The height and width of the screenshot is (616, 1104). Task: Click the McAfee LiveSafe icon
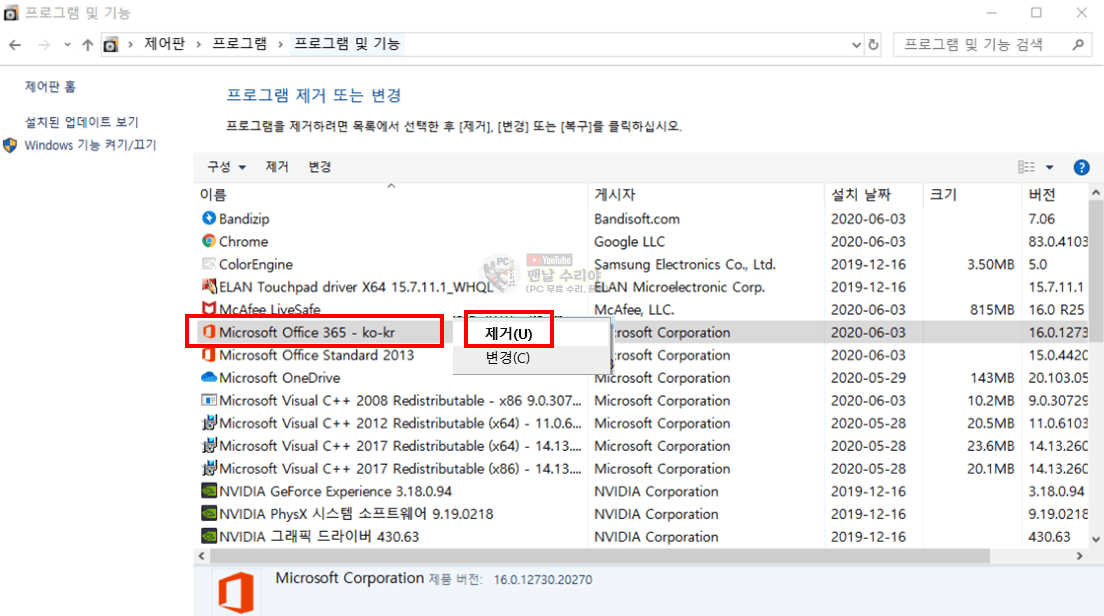pos(208,308)
